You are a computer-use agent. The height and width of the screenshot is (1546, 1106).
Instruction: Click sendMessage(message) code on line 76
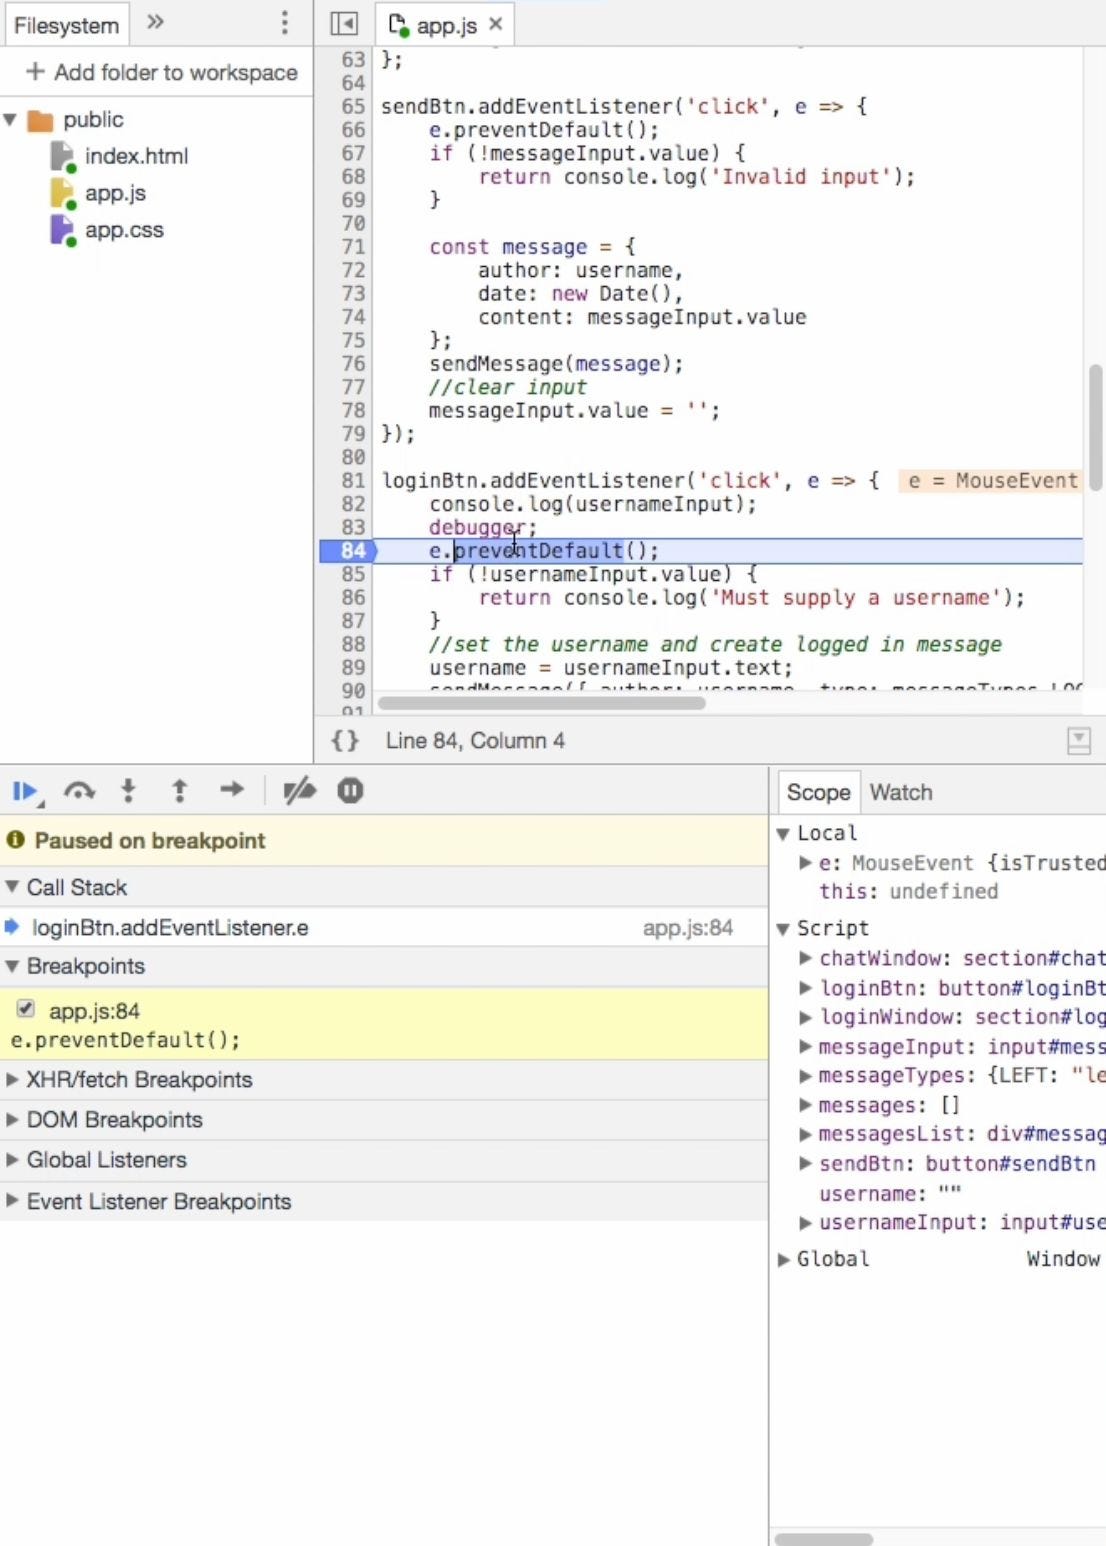click(x=556, y=364)
